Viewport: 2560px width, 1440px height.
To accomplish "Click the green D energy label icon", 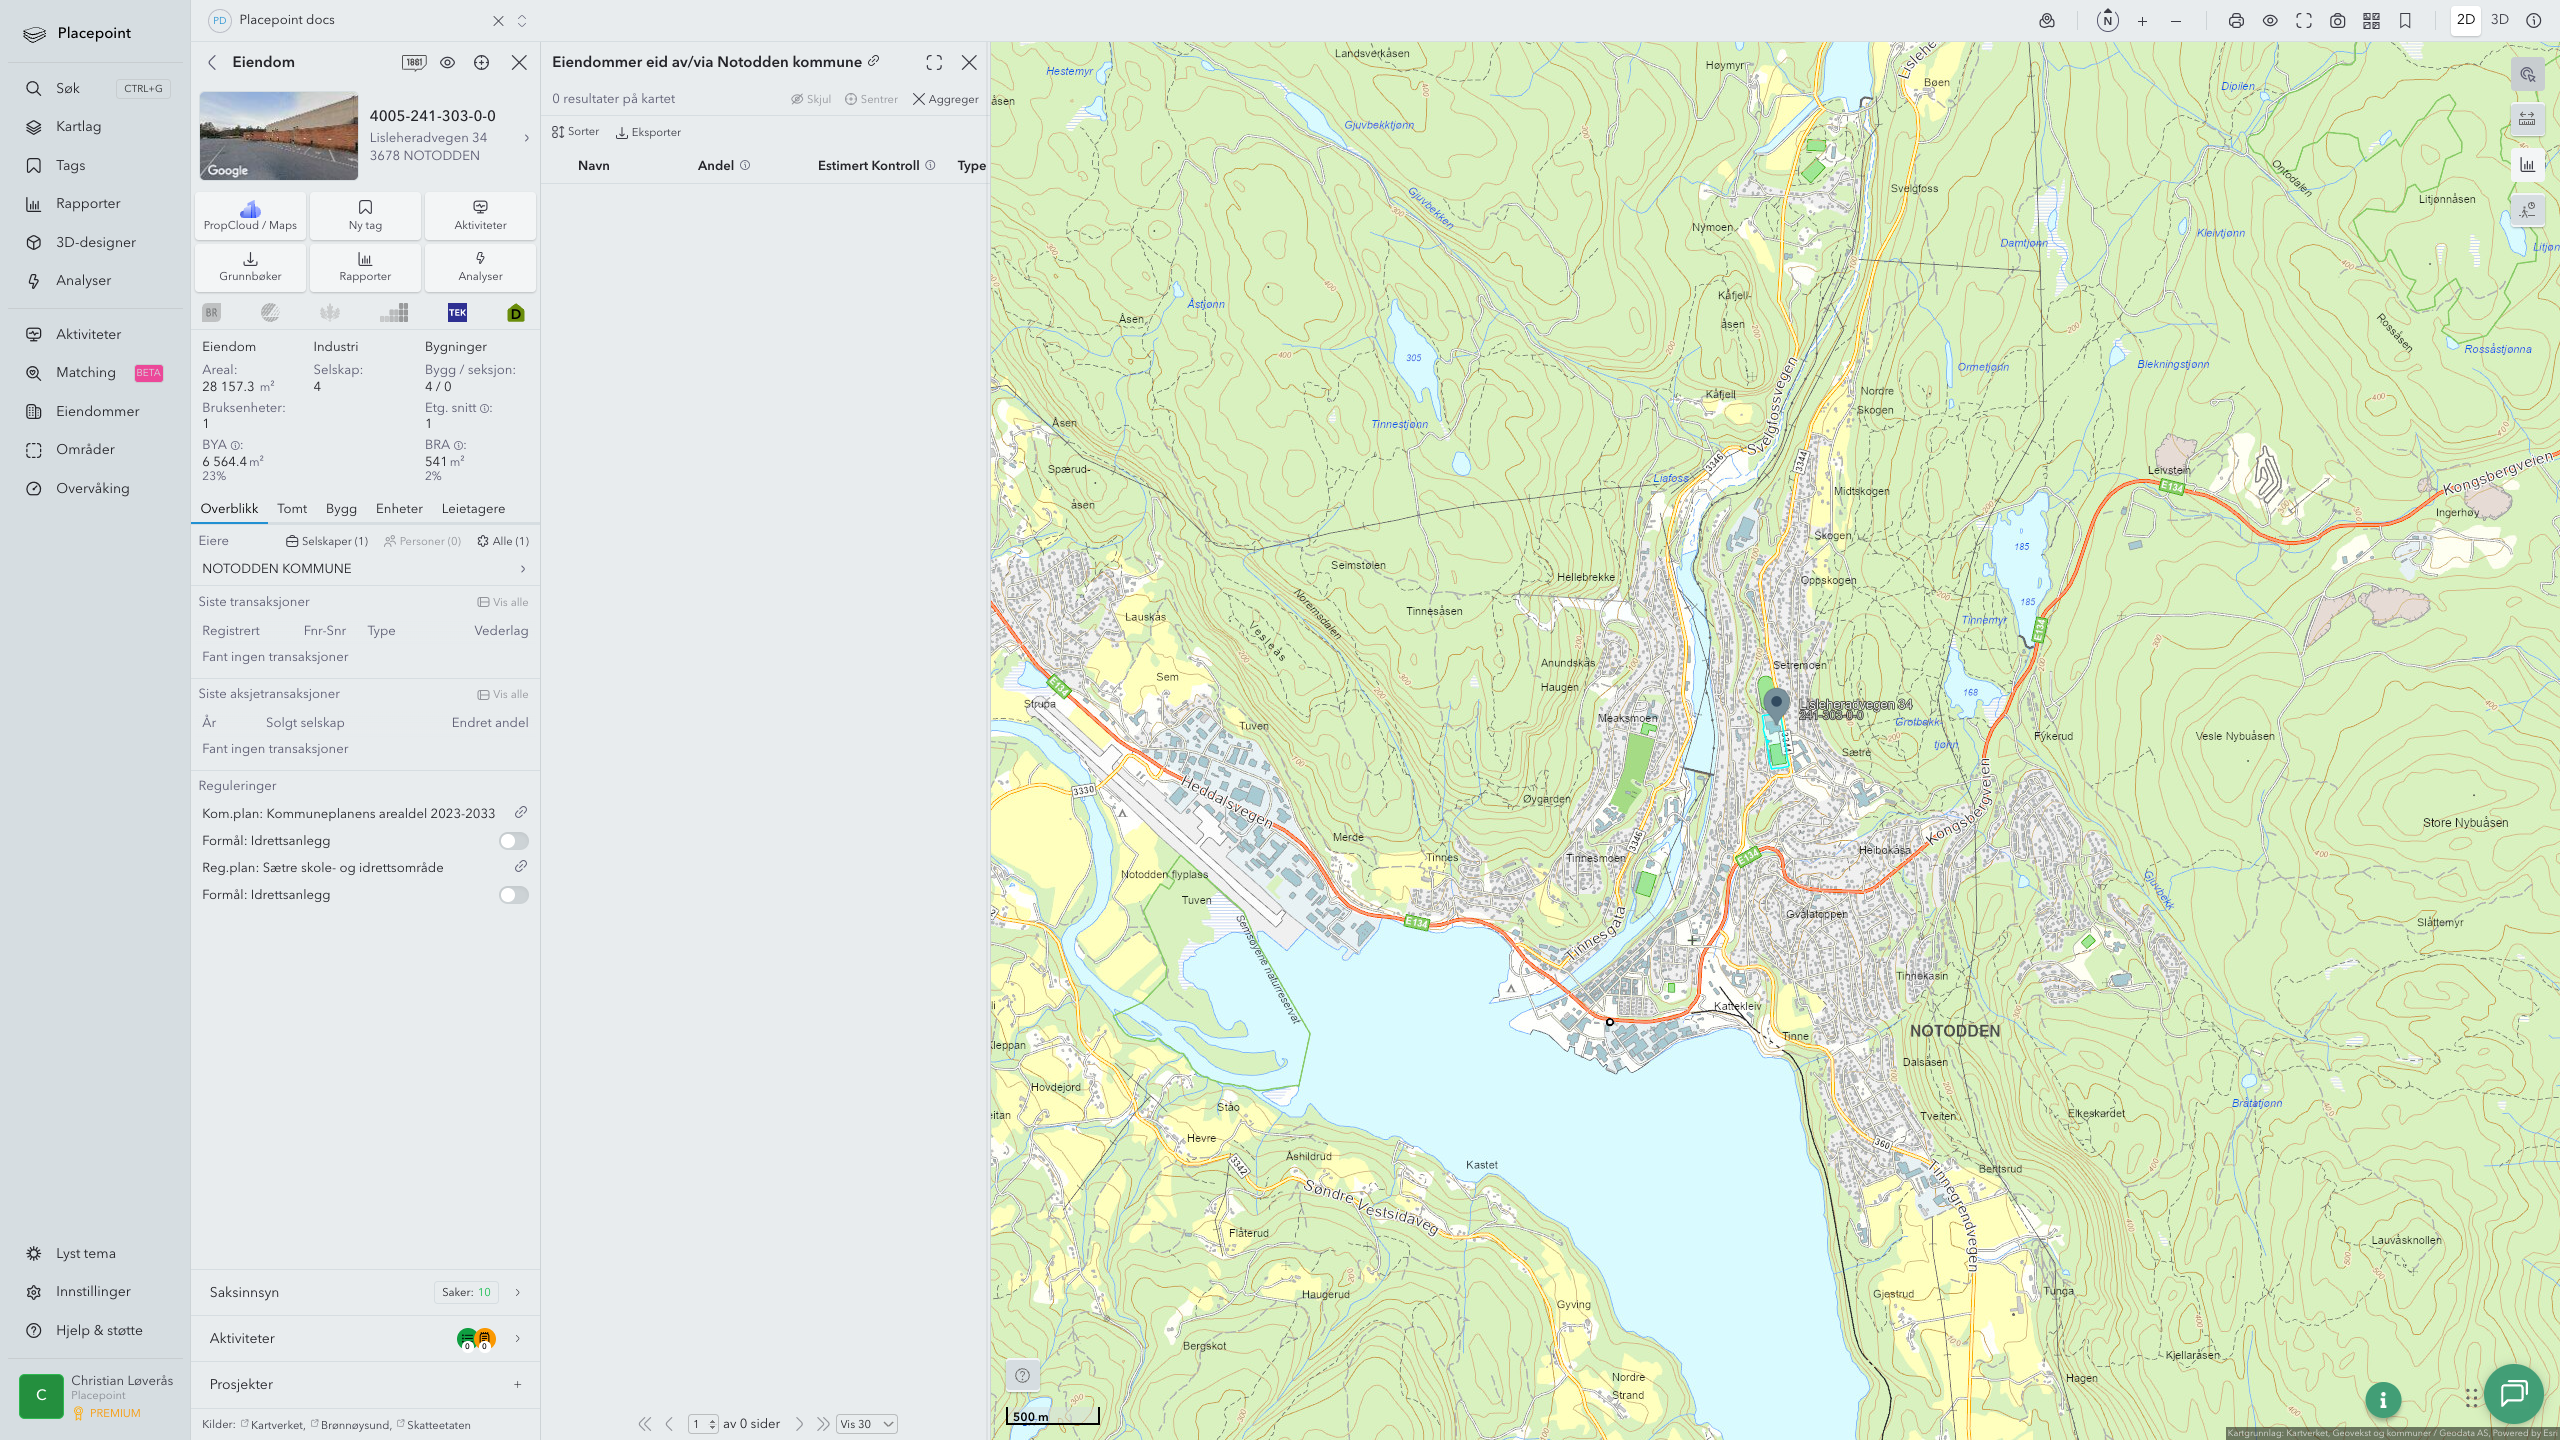I will point(516,313).
